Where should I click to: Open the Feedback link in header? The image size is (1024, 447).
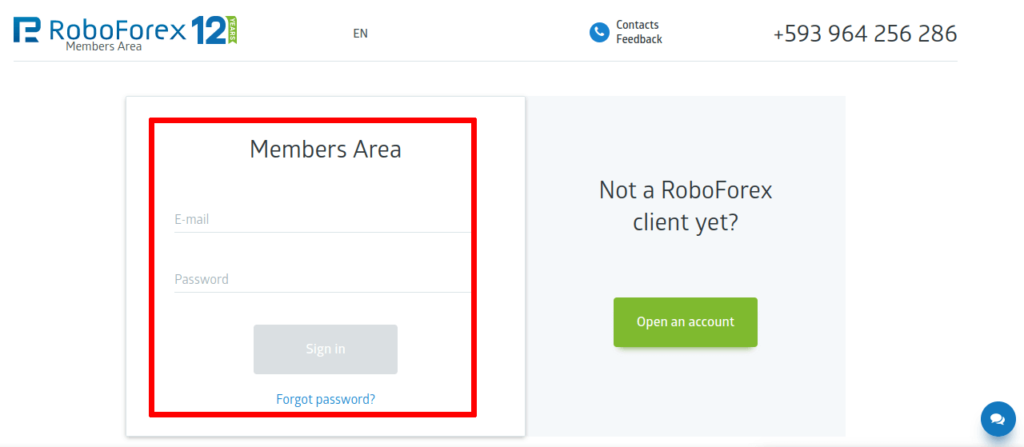(639, 40)
